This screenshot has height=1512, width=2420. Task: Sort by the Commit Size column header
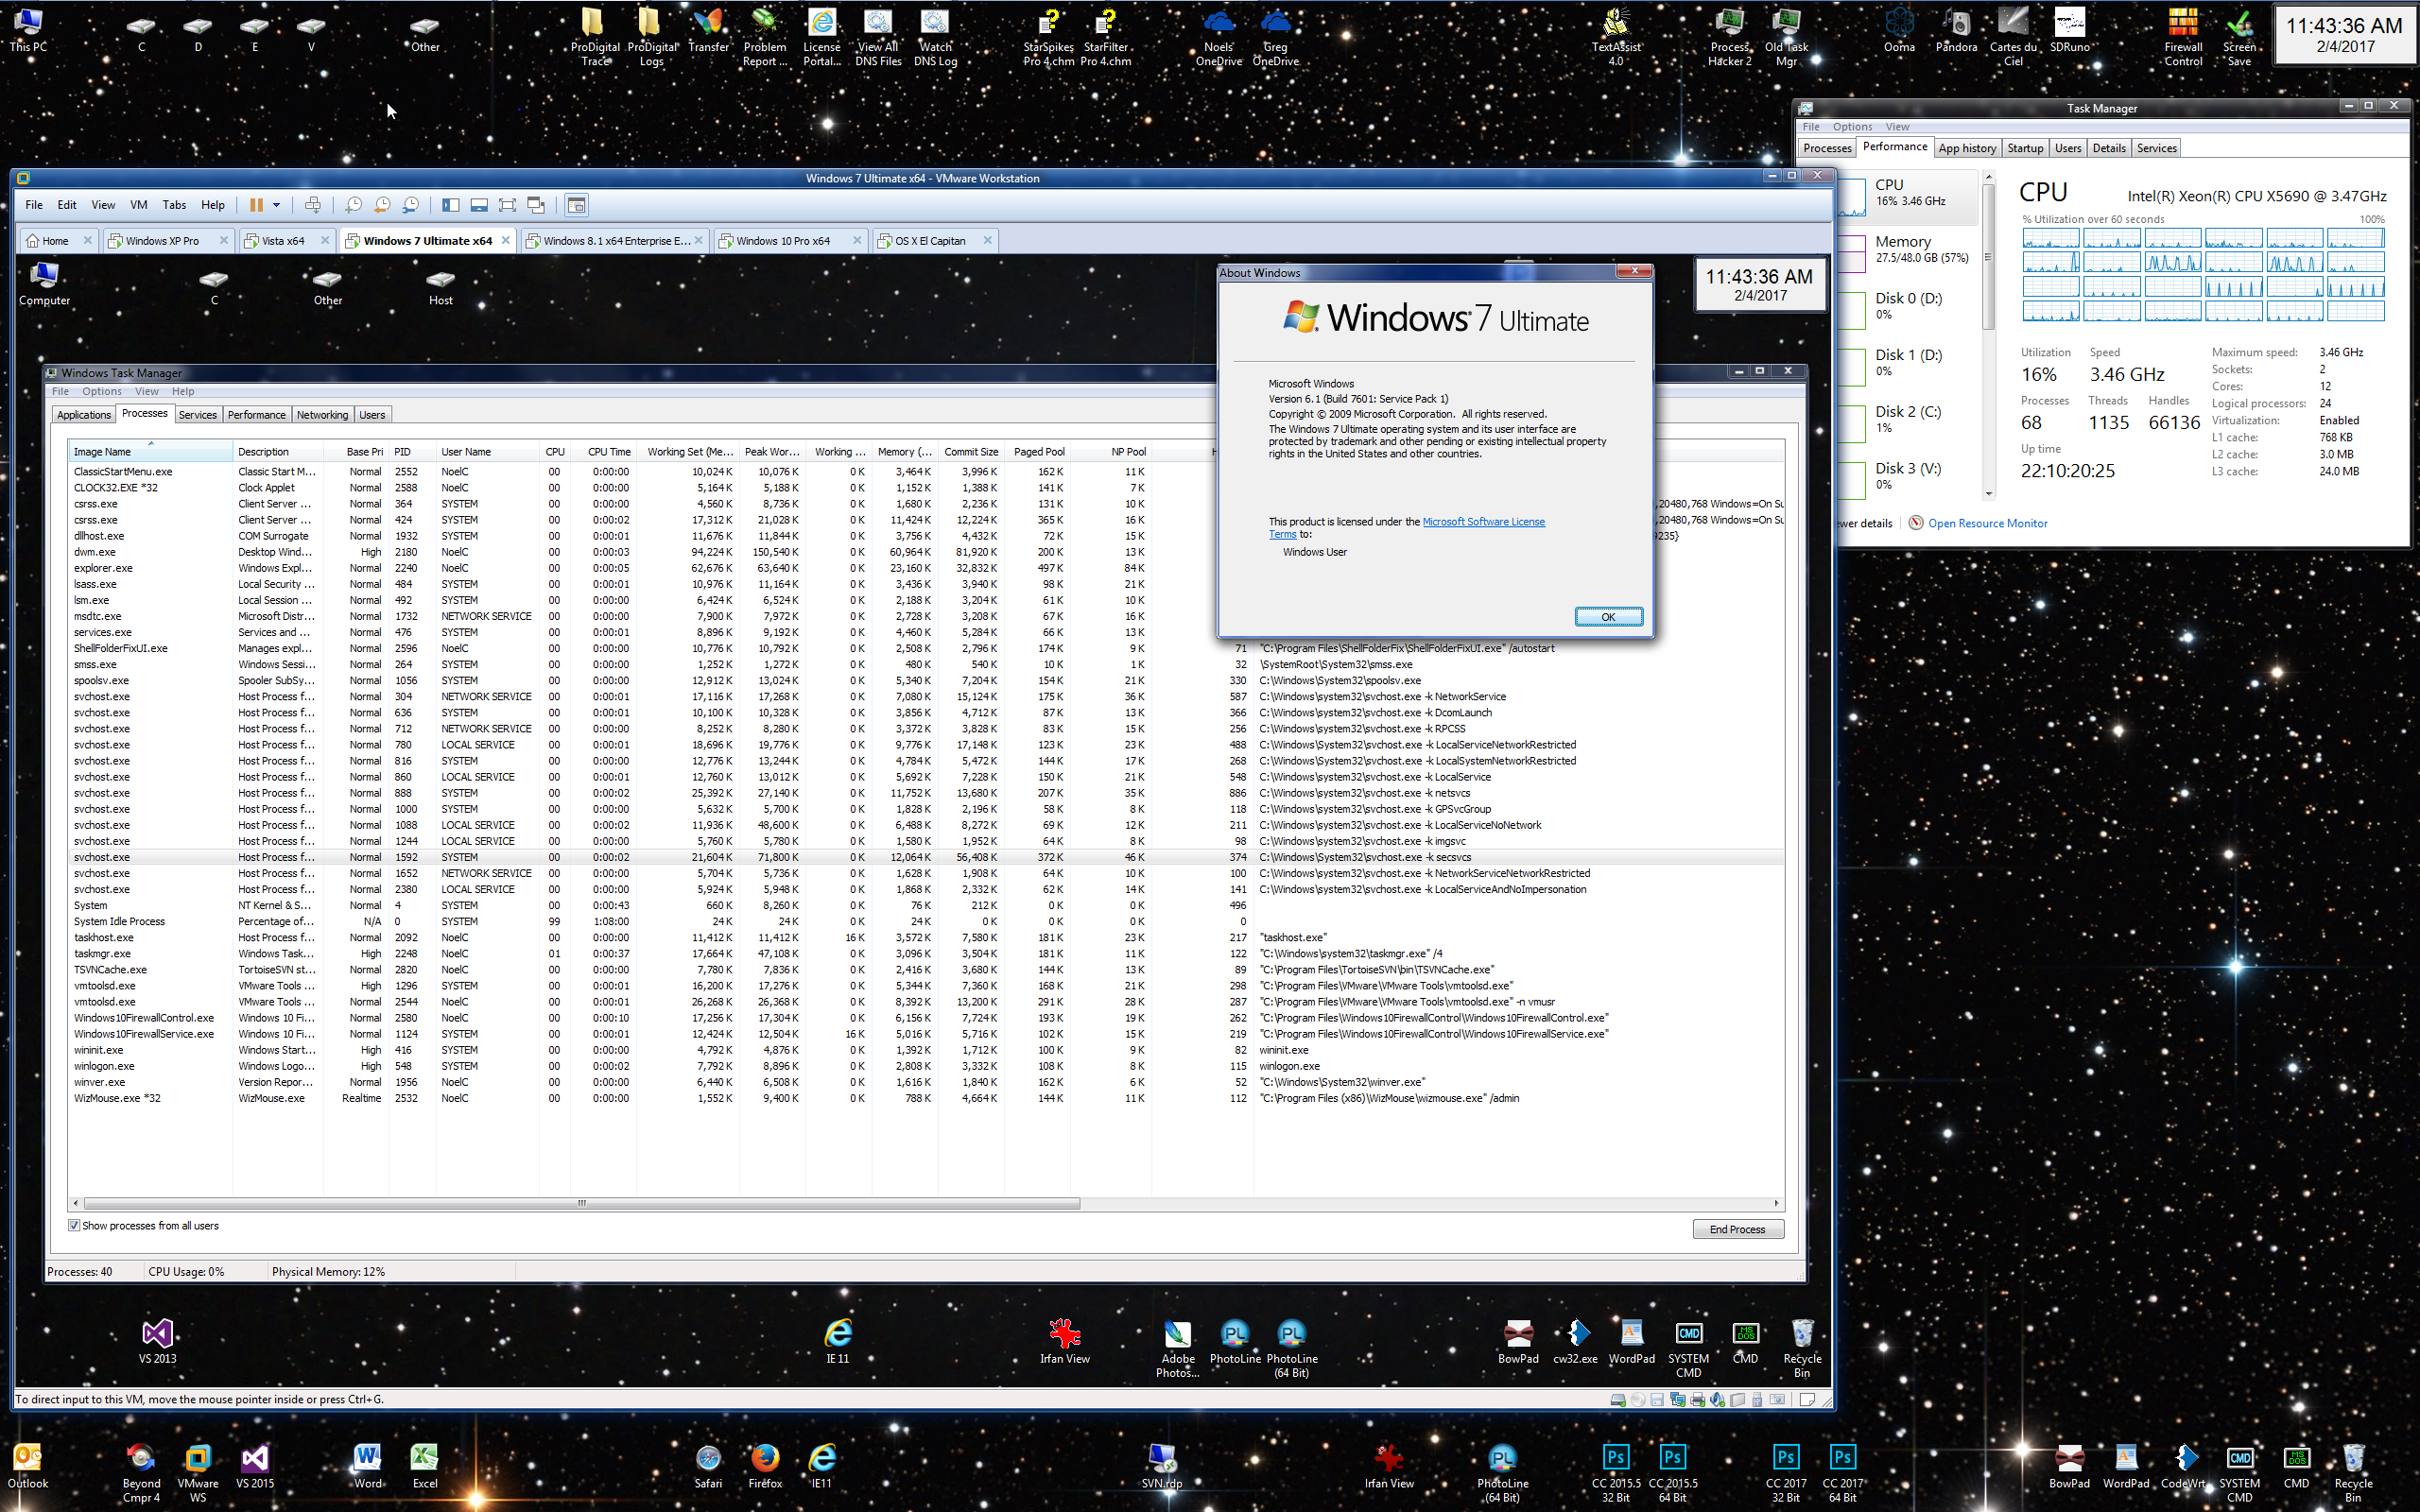(971, 452)
